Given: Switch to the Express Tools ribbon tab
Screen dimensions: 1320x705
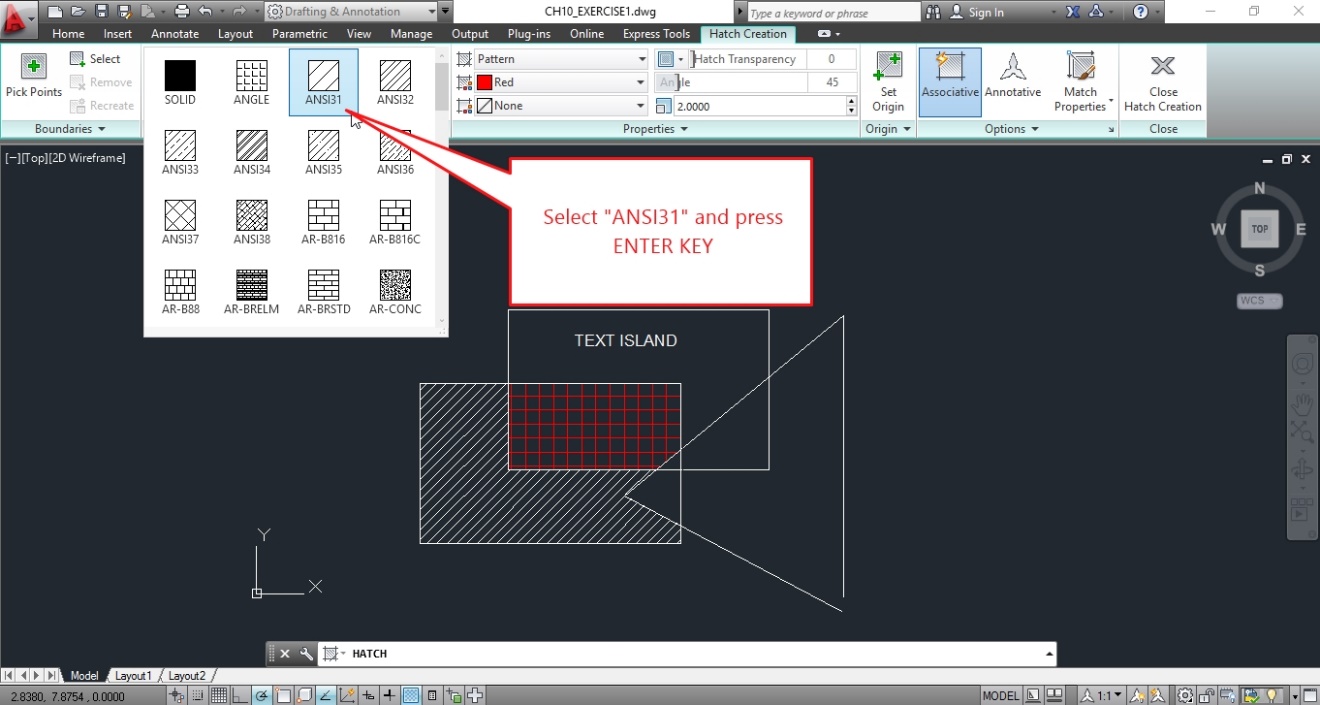Looking at the screenshot, I should 656,33.
